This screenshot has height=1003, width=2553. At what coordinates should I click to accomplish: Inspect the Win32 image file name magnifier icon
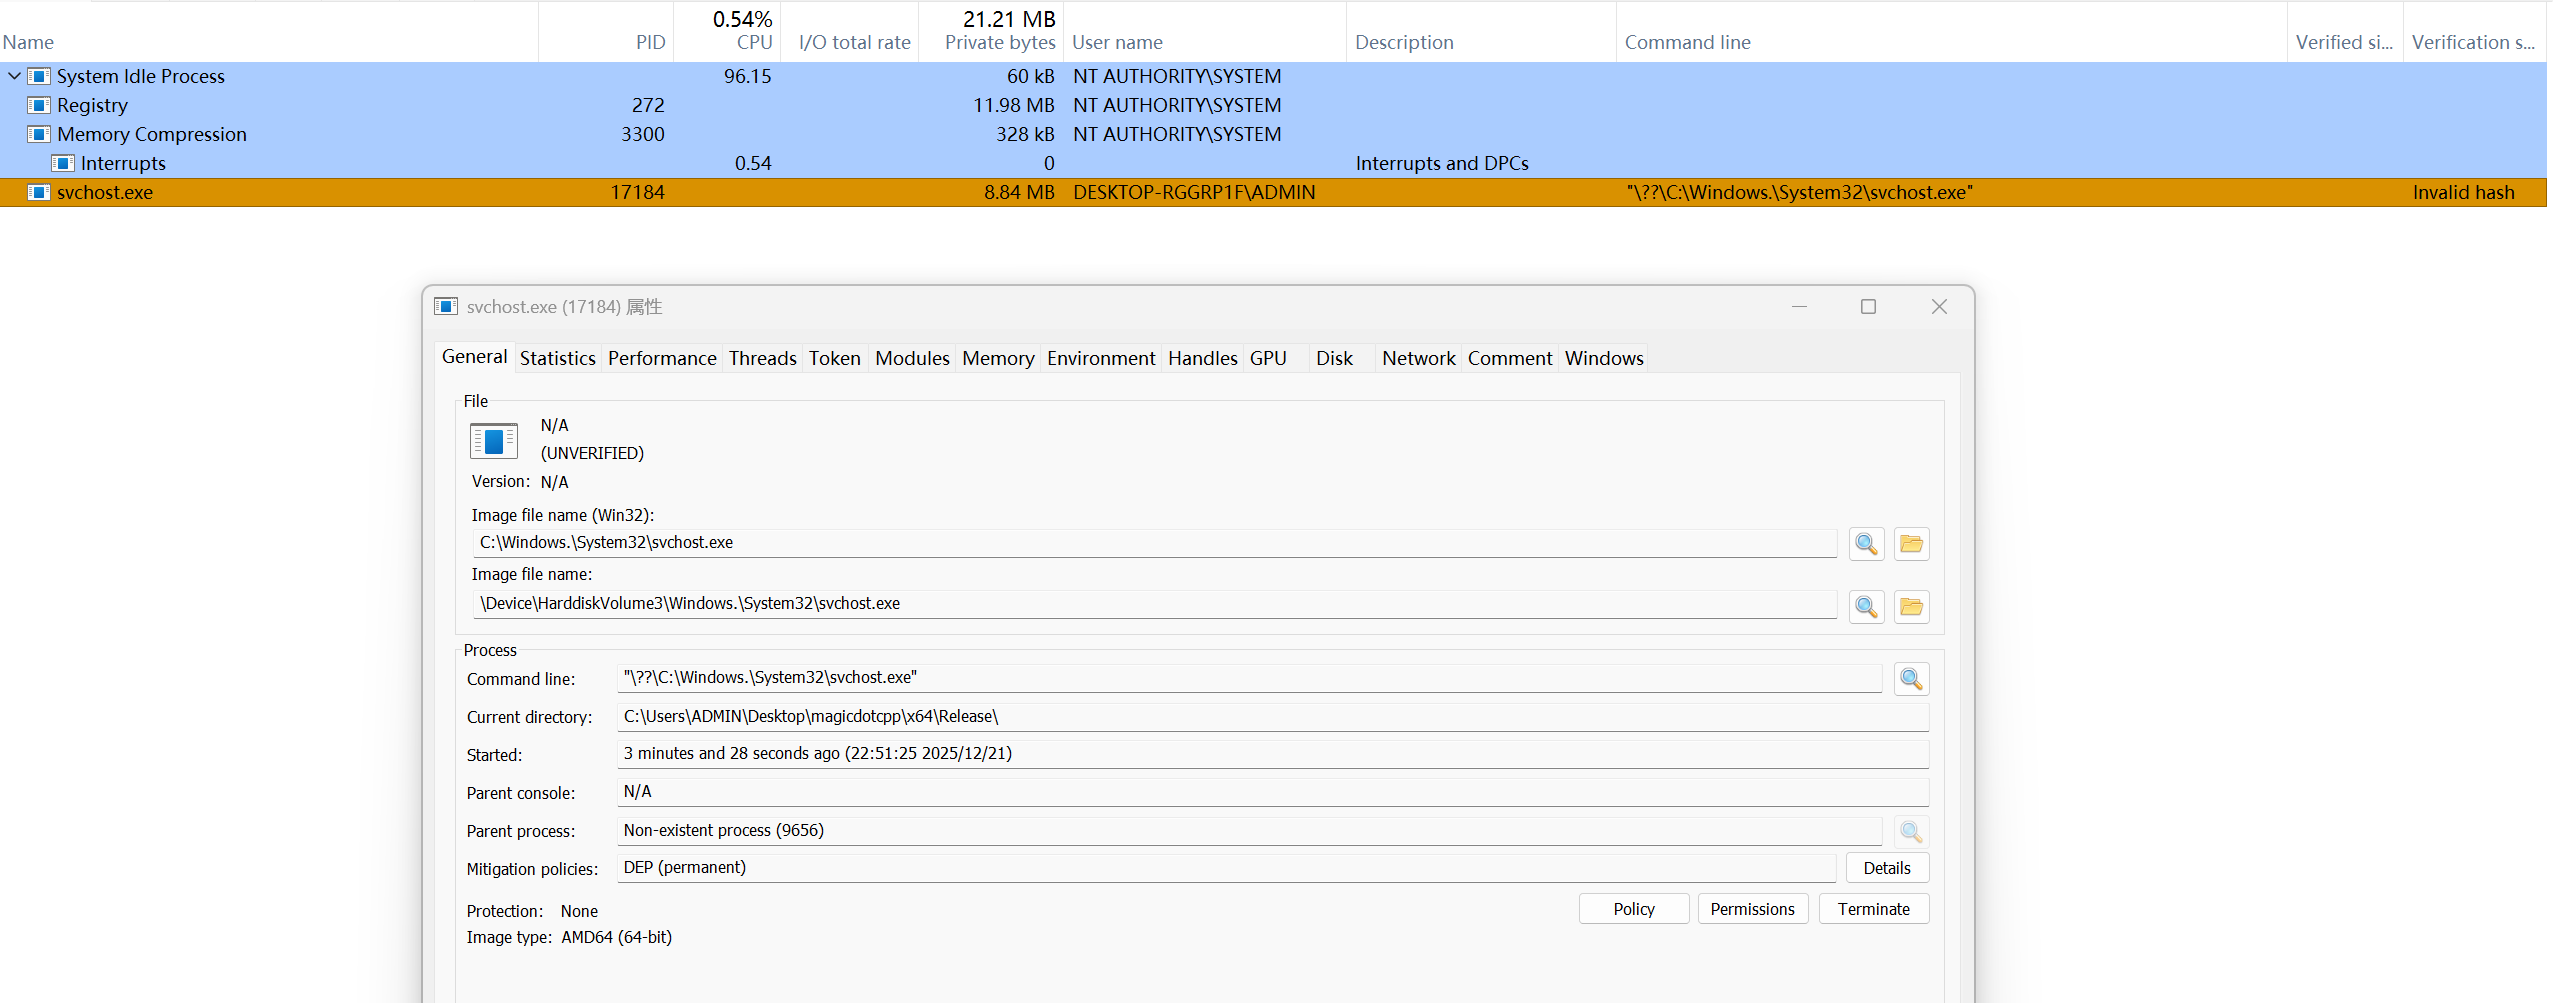click(1866, 544)
